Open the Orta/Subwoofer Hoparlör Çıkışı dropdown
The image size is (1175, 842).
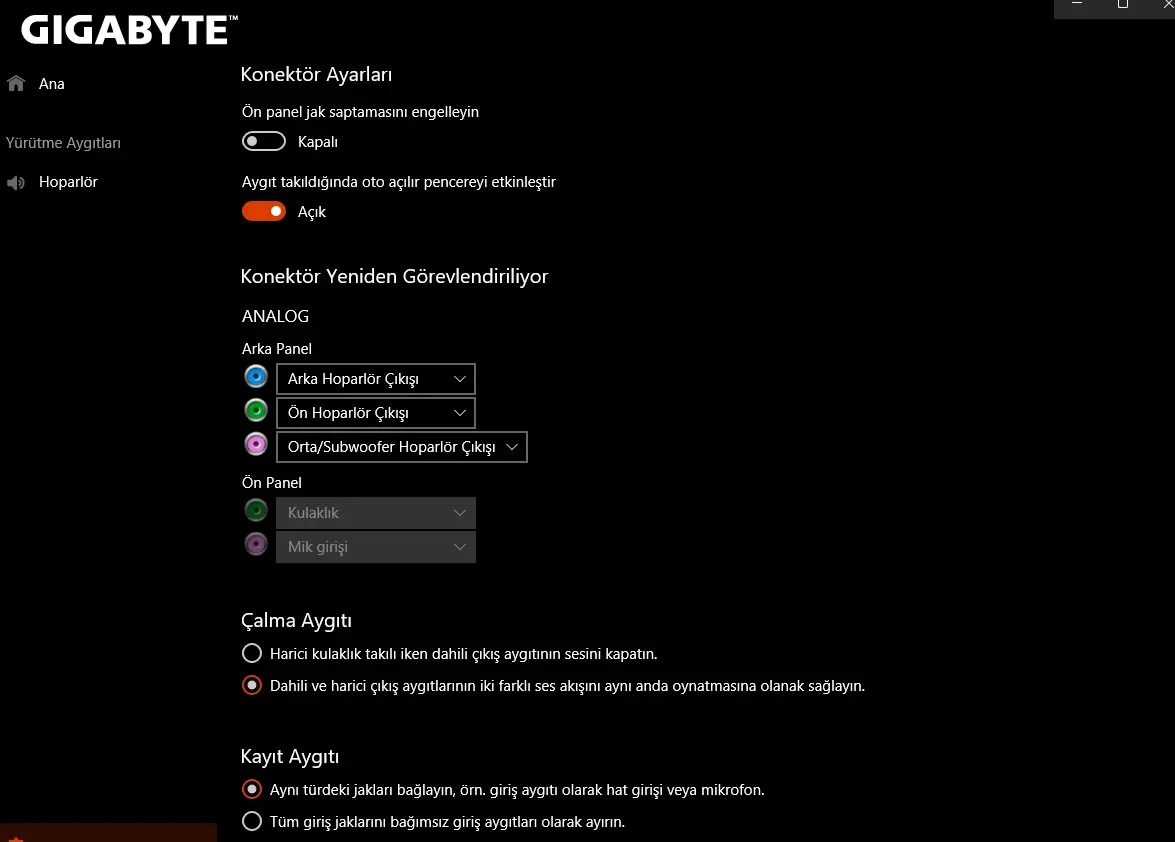pos(402,447)
